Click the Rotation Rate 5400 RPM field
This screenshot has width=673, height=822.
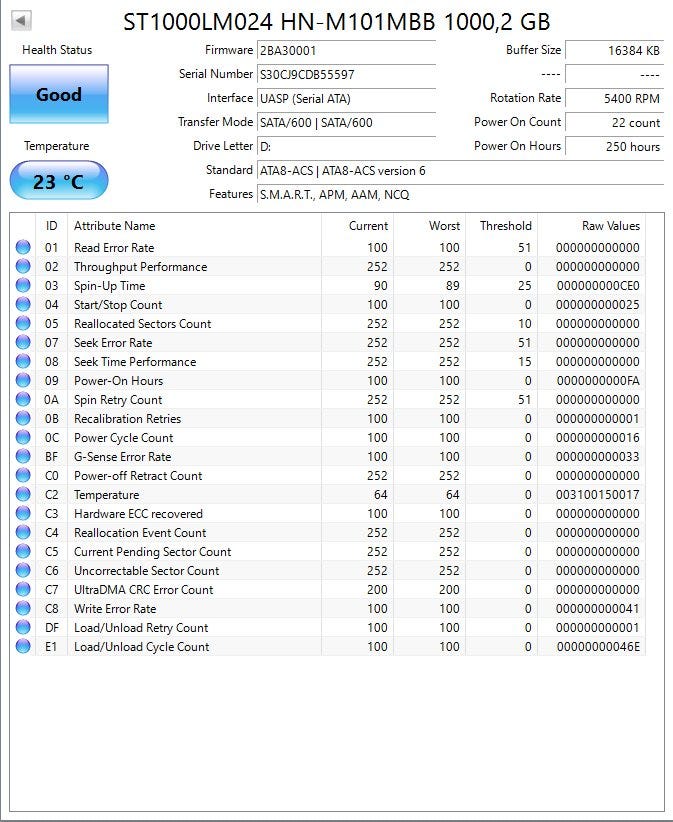[x=613, y=98]
